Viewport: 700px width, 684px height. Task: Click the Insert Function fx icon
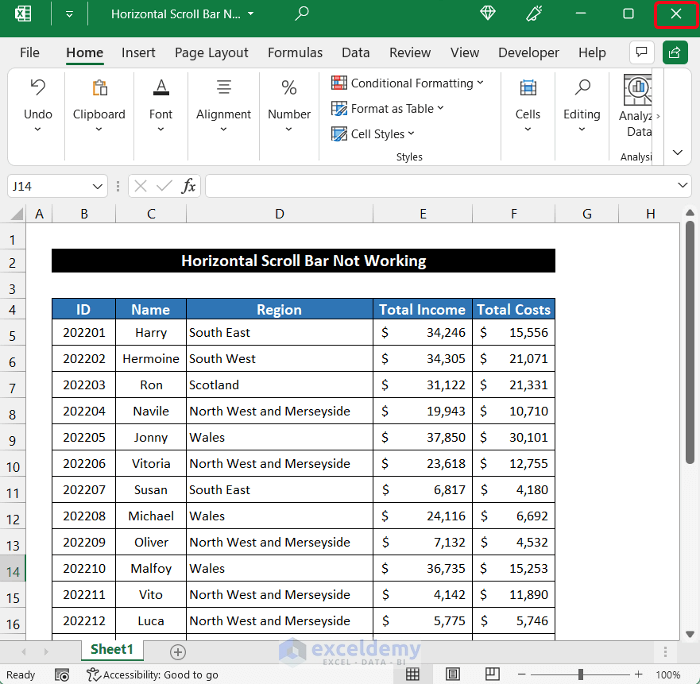coord(188,186)
